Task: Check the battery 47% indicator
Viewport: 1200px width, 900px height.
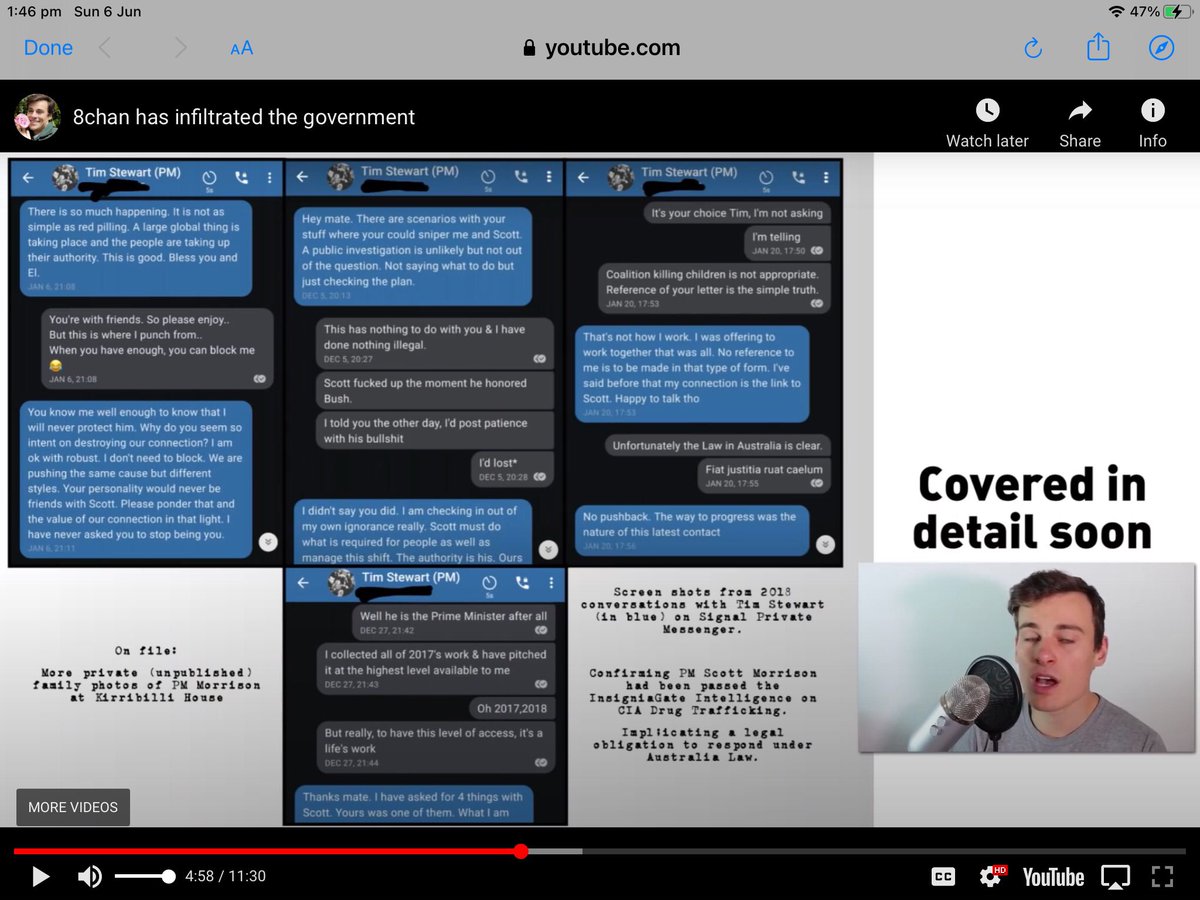Action: point(1159,12)
